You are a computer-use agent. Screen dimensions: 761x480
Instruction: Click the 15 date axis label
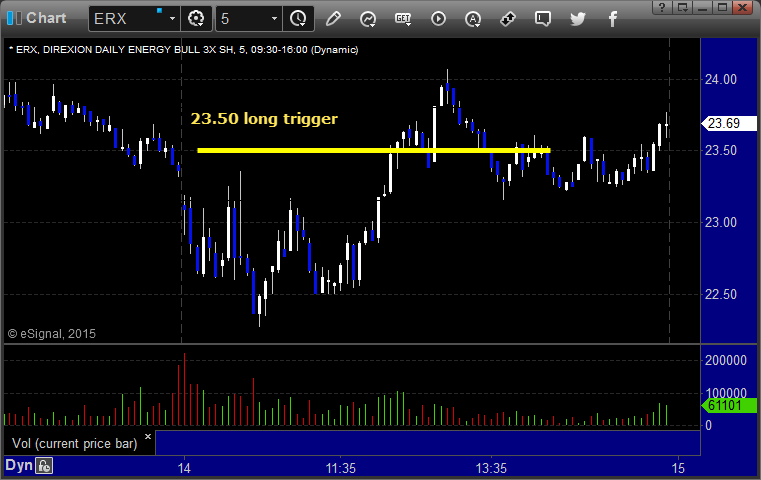[678, 468]
